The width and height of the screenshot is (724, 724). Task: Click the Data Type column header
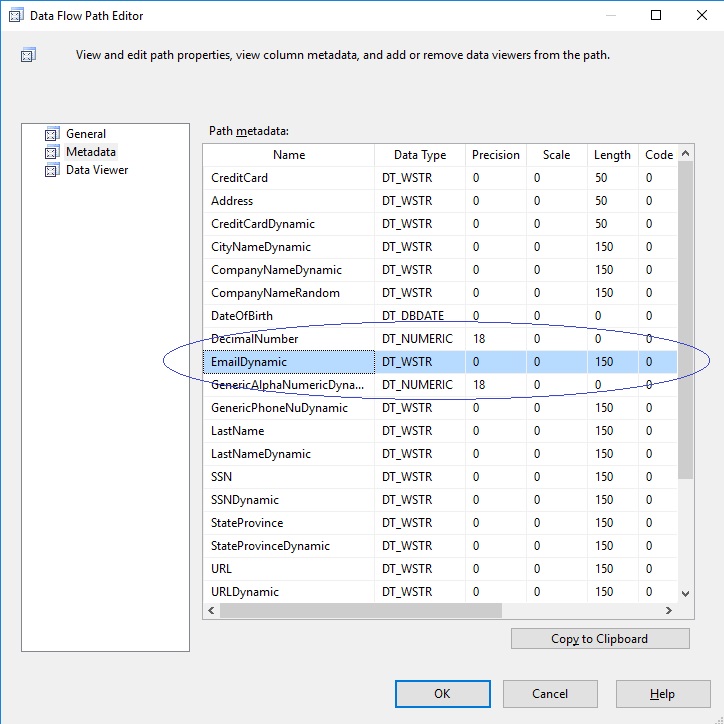click(420, 155)
